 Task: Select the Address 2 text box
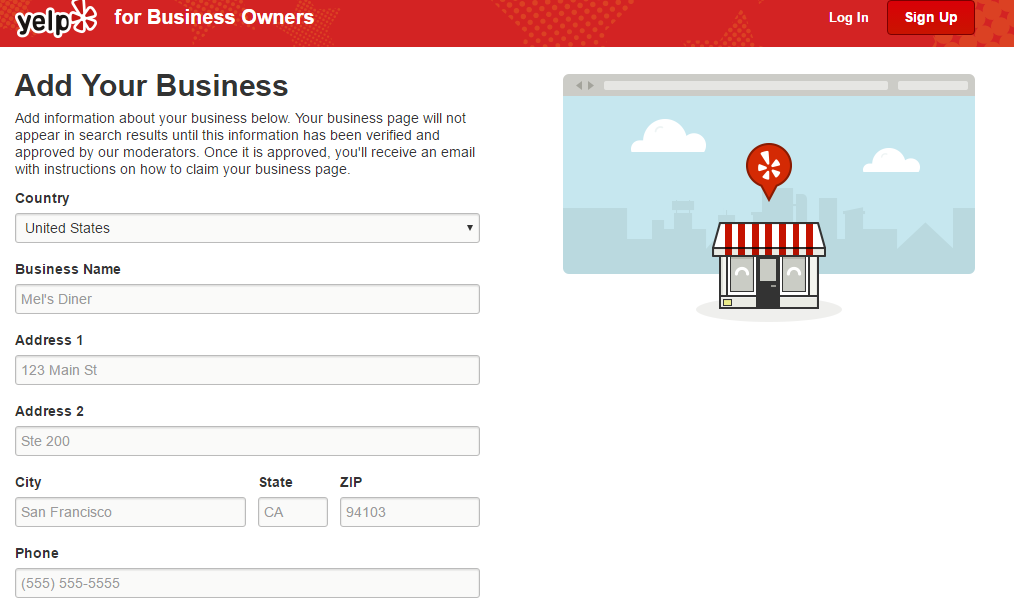click(247, 441)
